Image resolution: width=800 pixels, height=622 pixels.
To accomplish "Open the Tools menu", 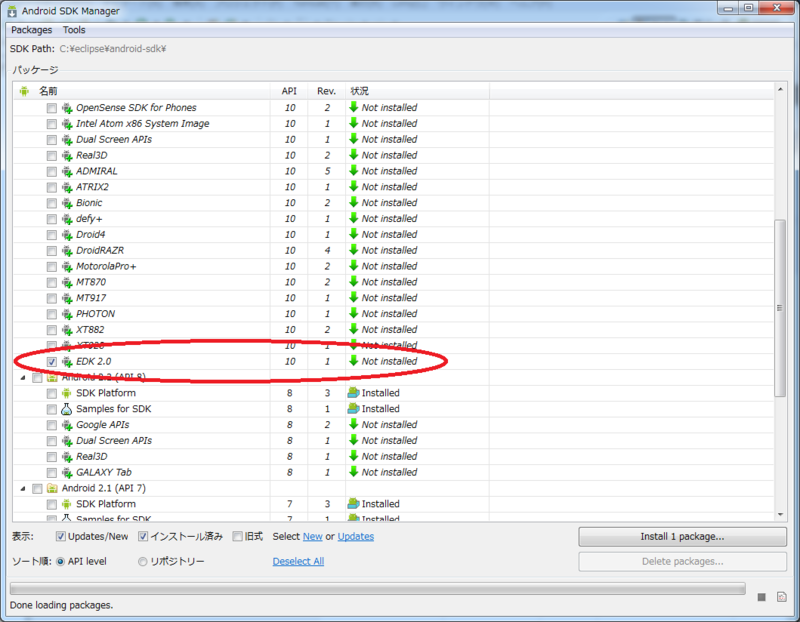I will 74,30.
